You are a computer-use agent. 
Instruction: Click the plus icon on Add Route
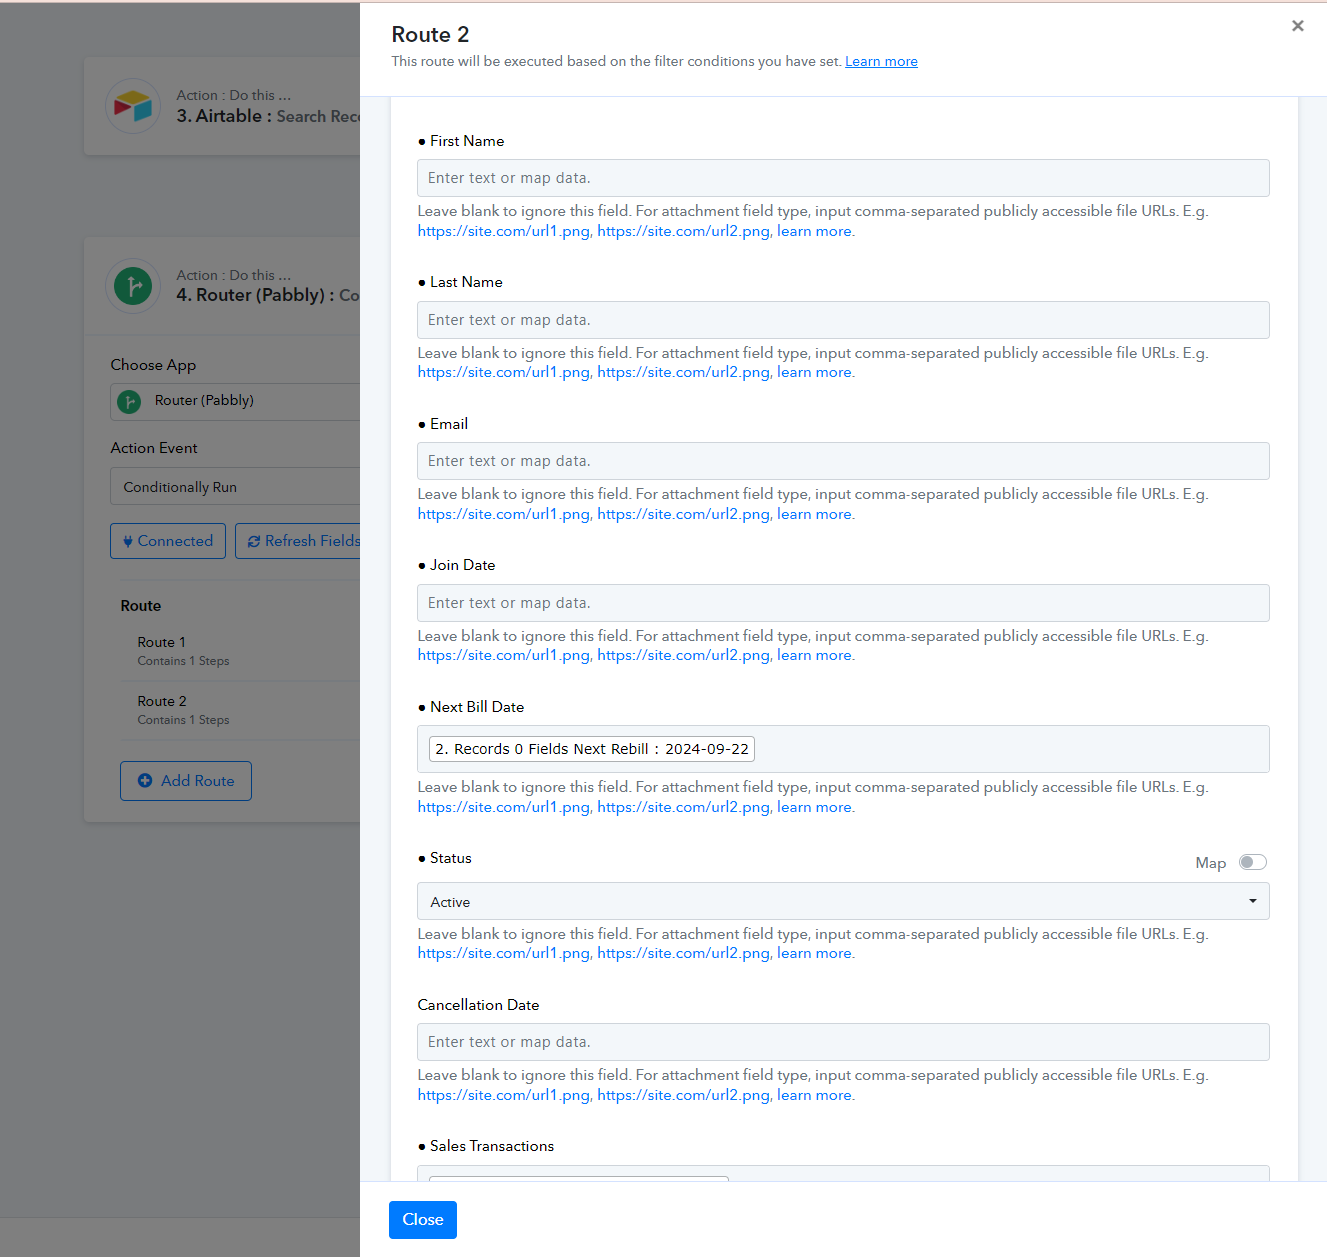coord(145,781)
